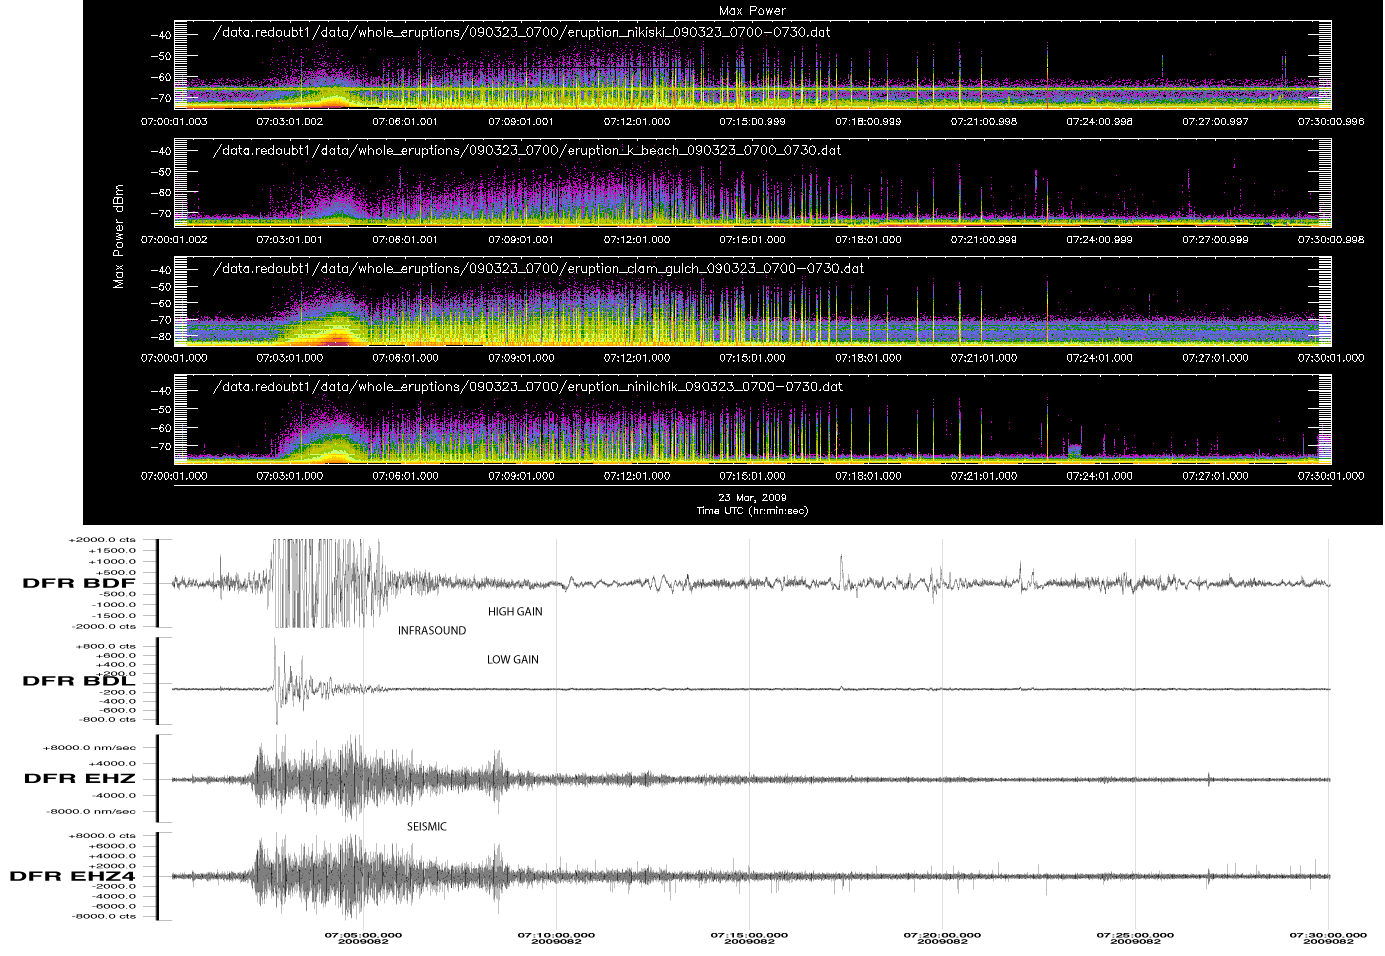The image size is (1385, 956).
Task: Click the 07:20:00.000 seismic time label
Action: coord(942,936)
